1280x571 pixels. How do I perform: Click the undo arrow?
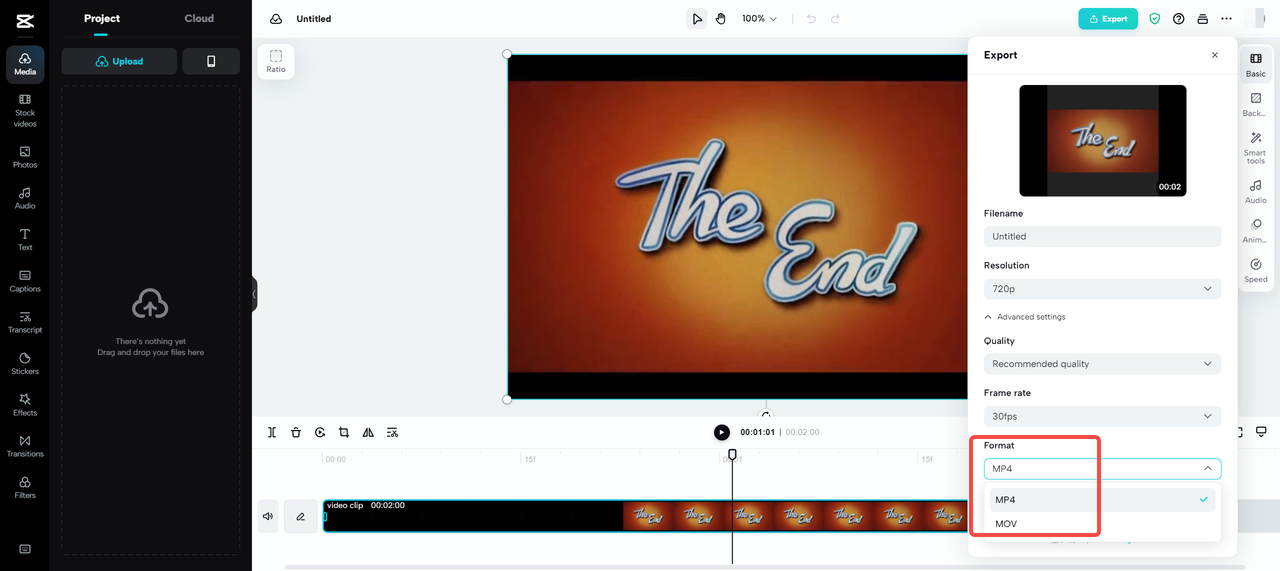pos(811,19)
